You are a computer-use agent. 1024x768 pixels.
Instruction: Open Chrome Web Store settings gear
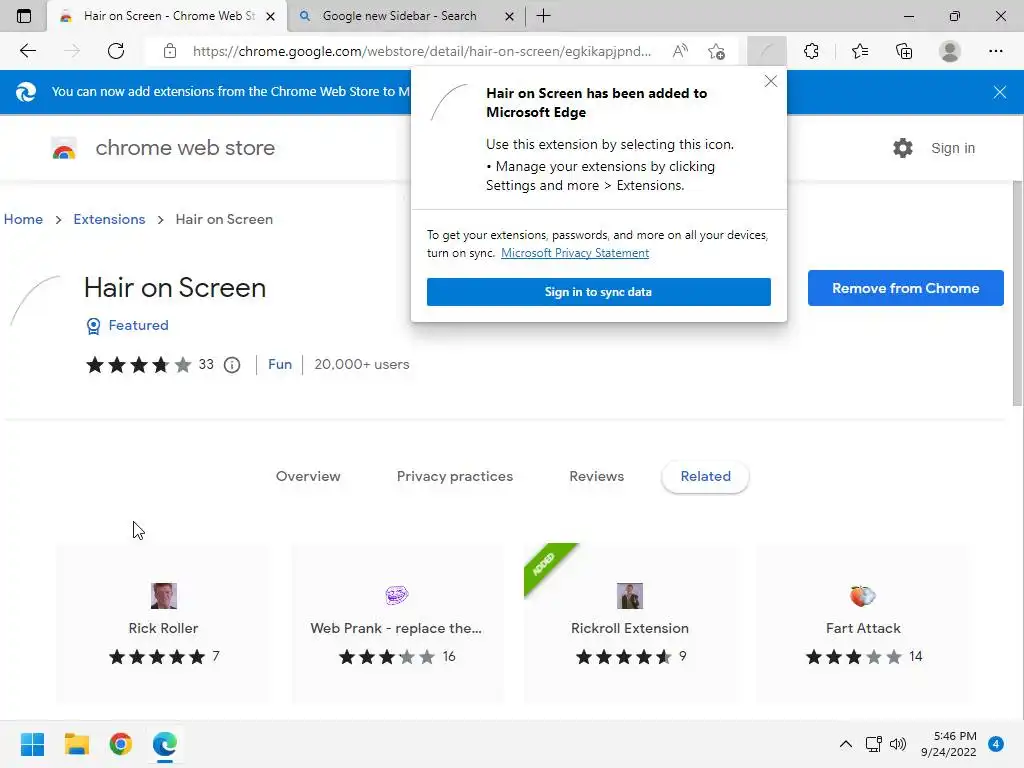tap(903, 148)
